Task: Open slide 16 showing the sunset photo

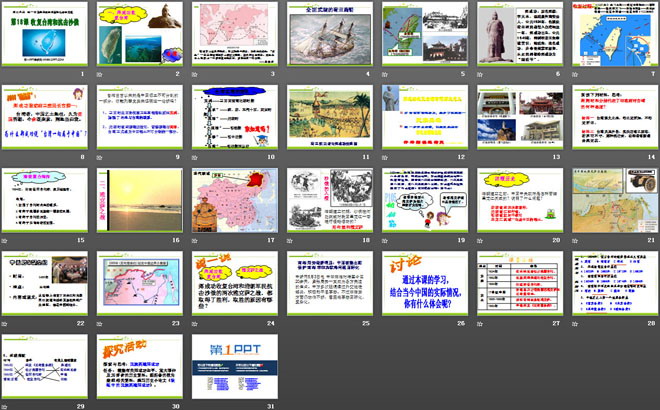Action: 141,202
